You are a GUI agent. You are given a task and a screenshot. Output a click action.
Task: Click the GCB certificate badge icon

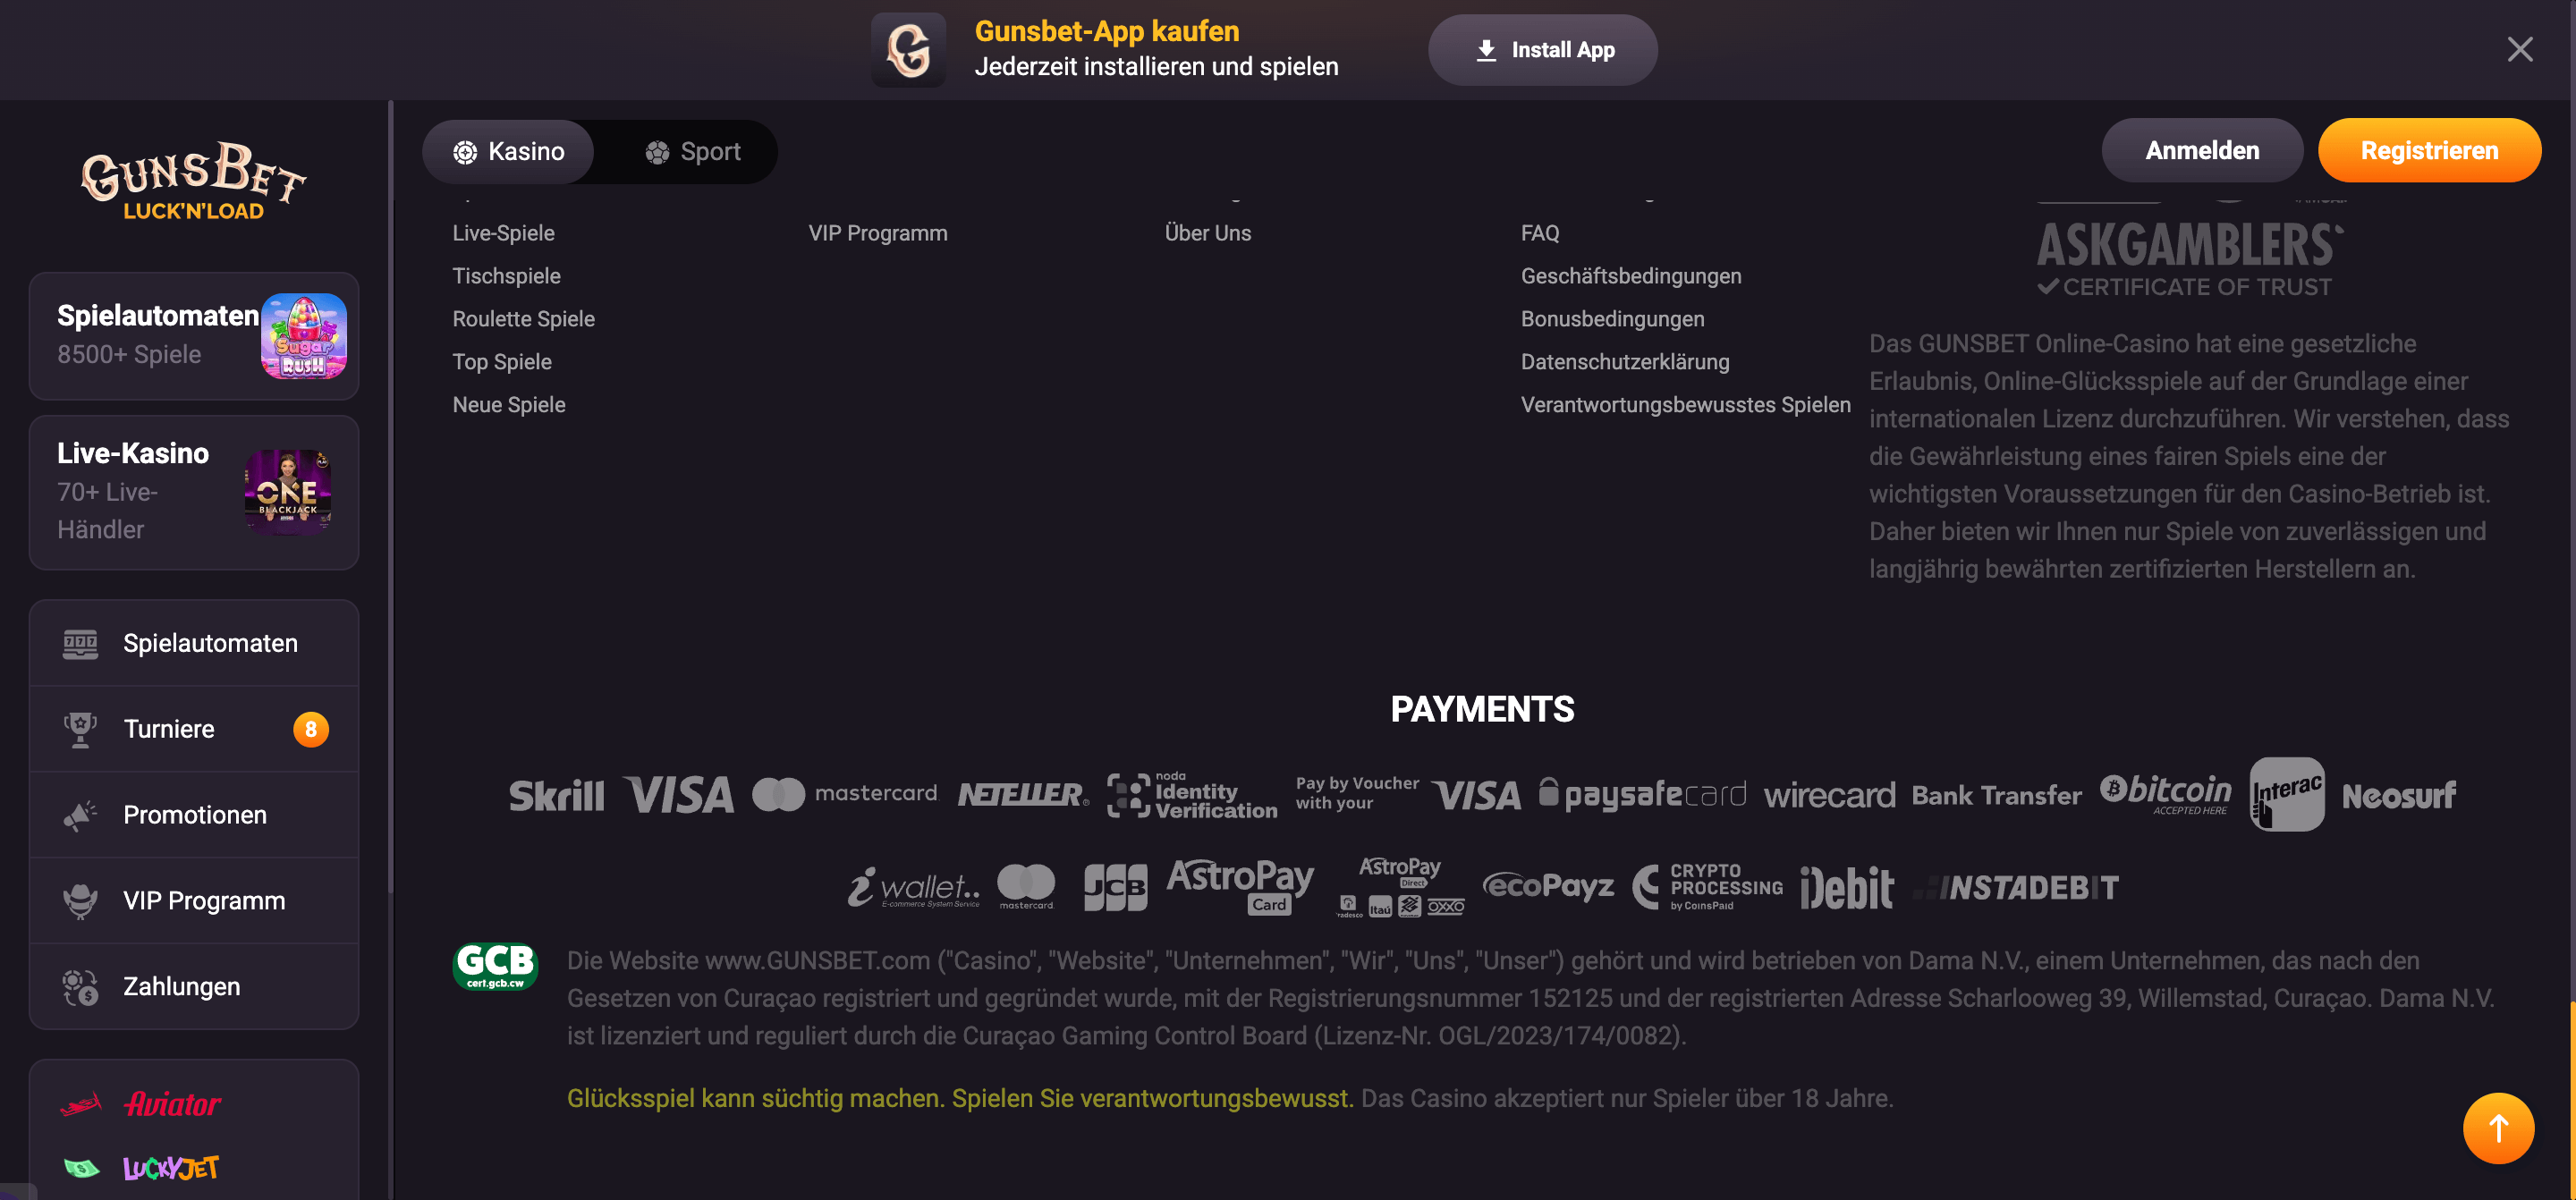(495, 966)
